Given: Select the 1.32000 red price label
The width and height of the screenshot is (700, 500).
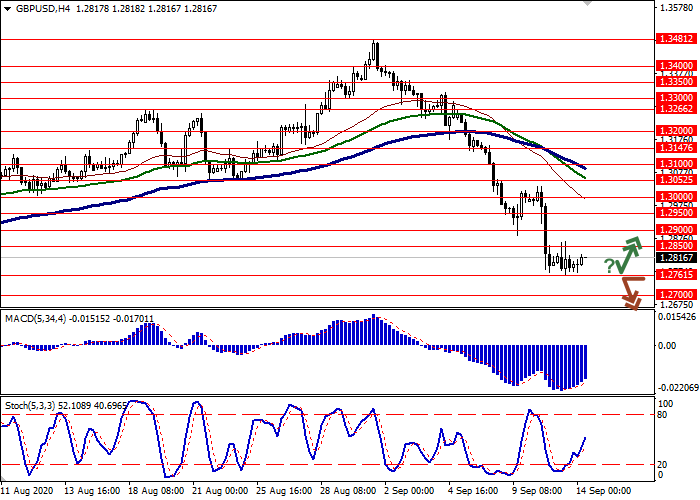Looking at the screenshot, I should click(x=676, y=131).
